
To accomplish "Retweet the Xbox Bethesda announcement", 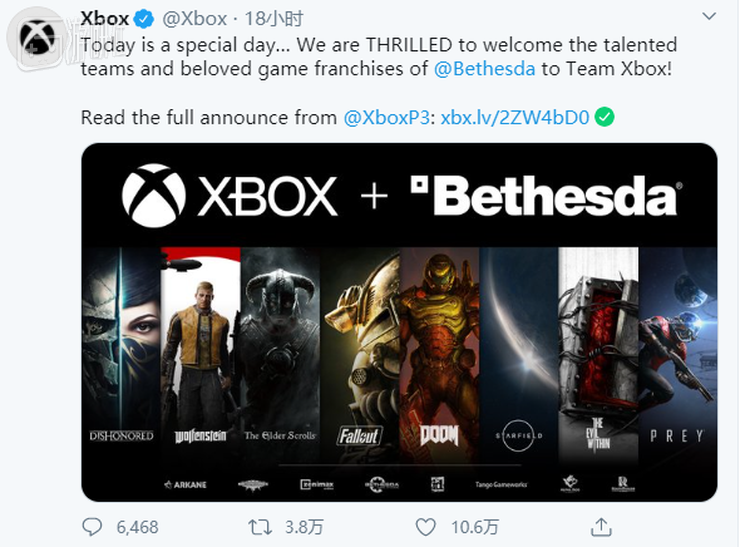I will (x=261, y=526).
